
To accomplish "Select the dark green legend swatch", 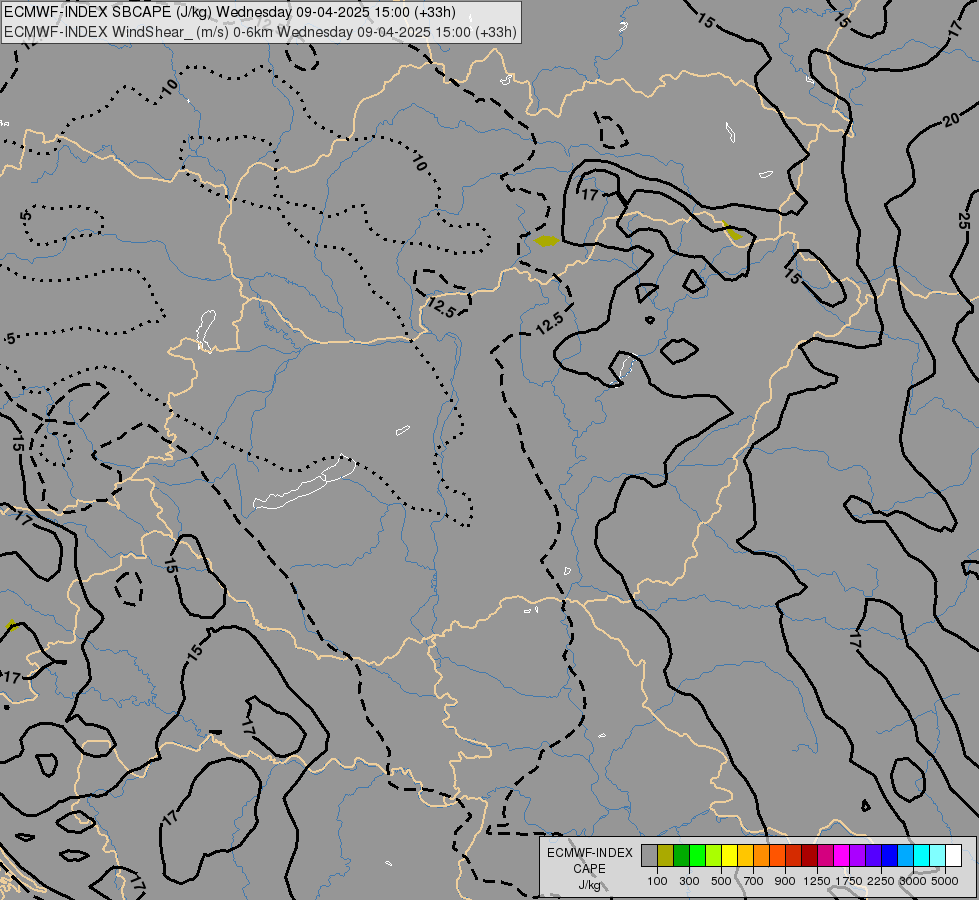I will [x=682, y=855].
